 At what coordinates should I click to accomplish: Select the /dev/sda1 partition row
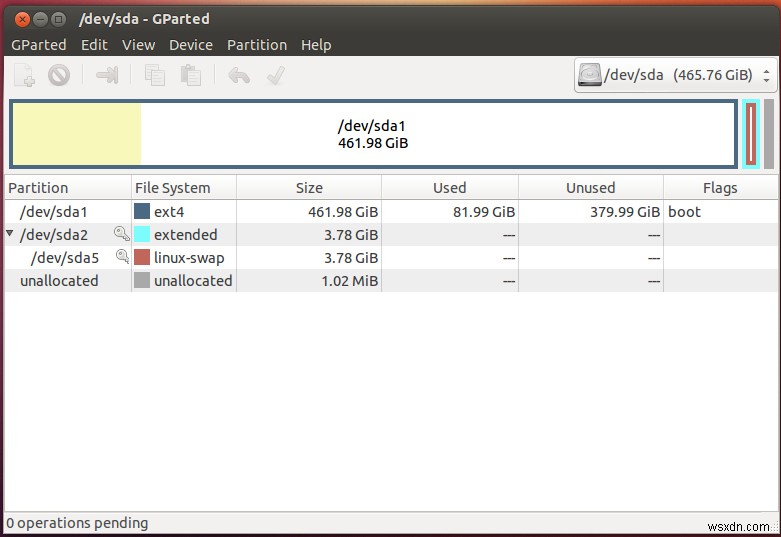tap(391, 212)
